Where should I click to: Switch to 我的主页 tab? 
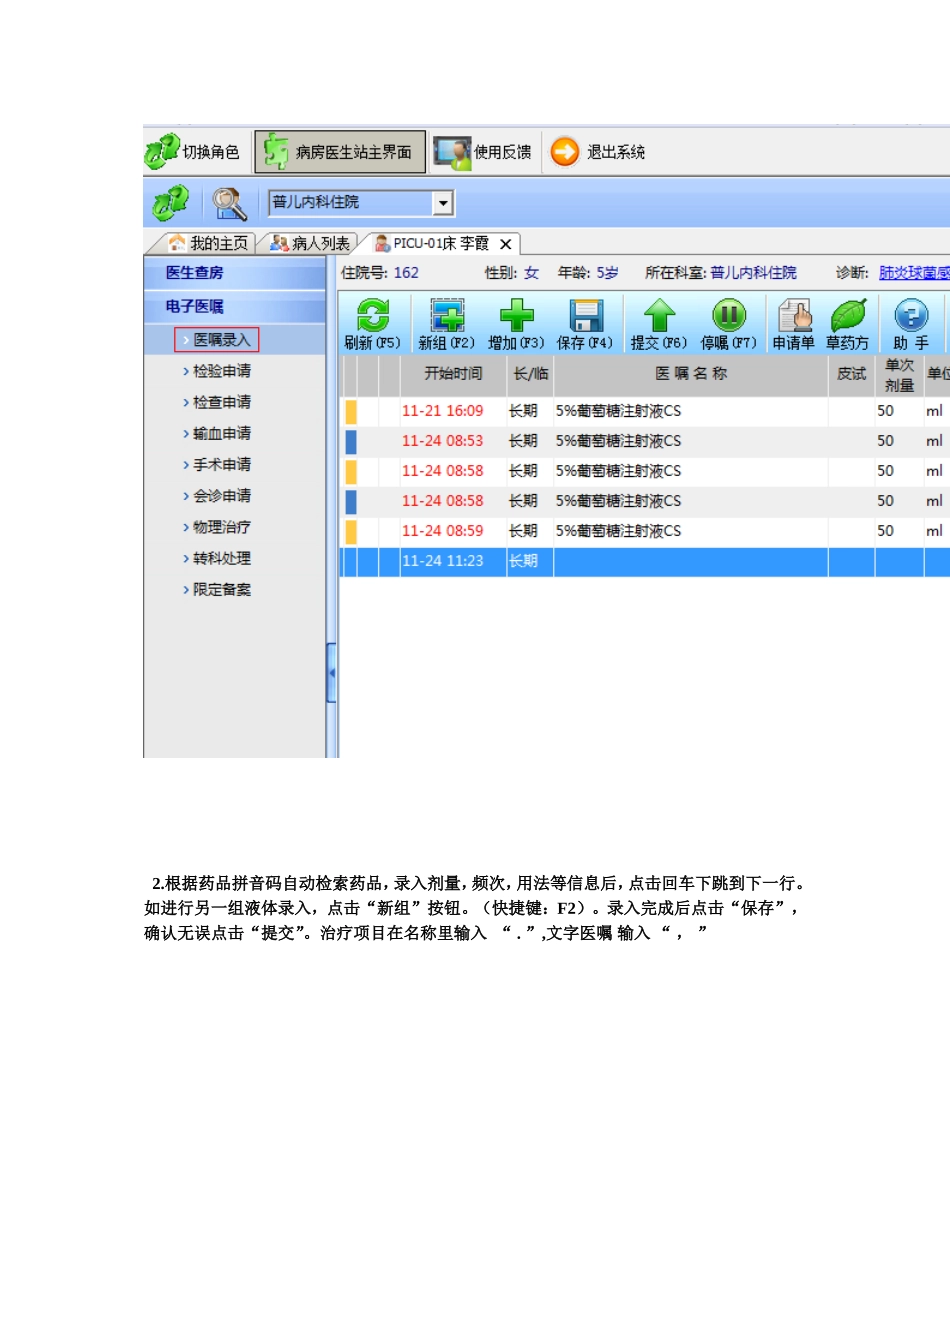pos(208,243)
